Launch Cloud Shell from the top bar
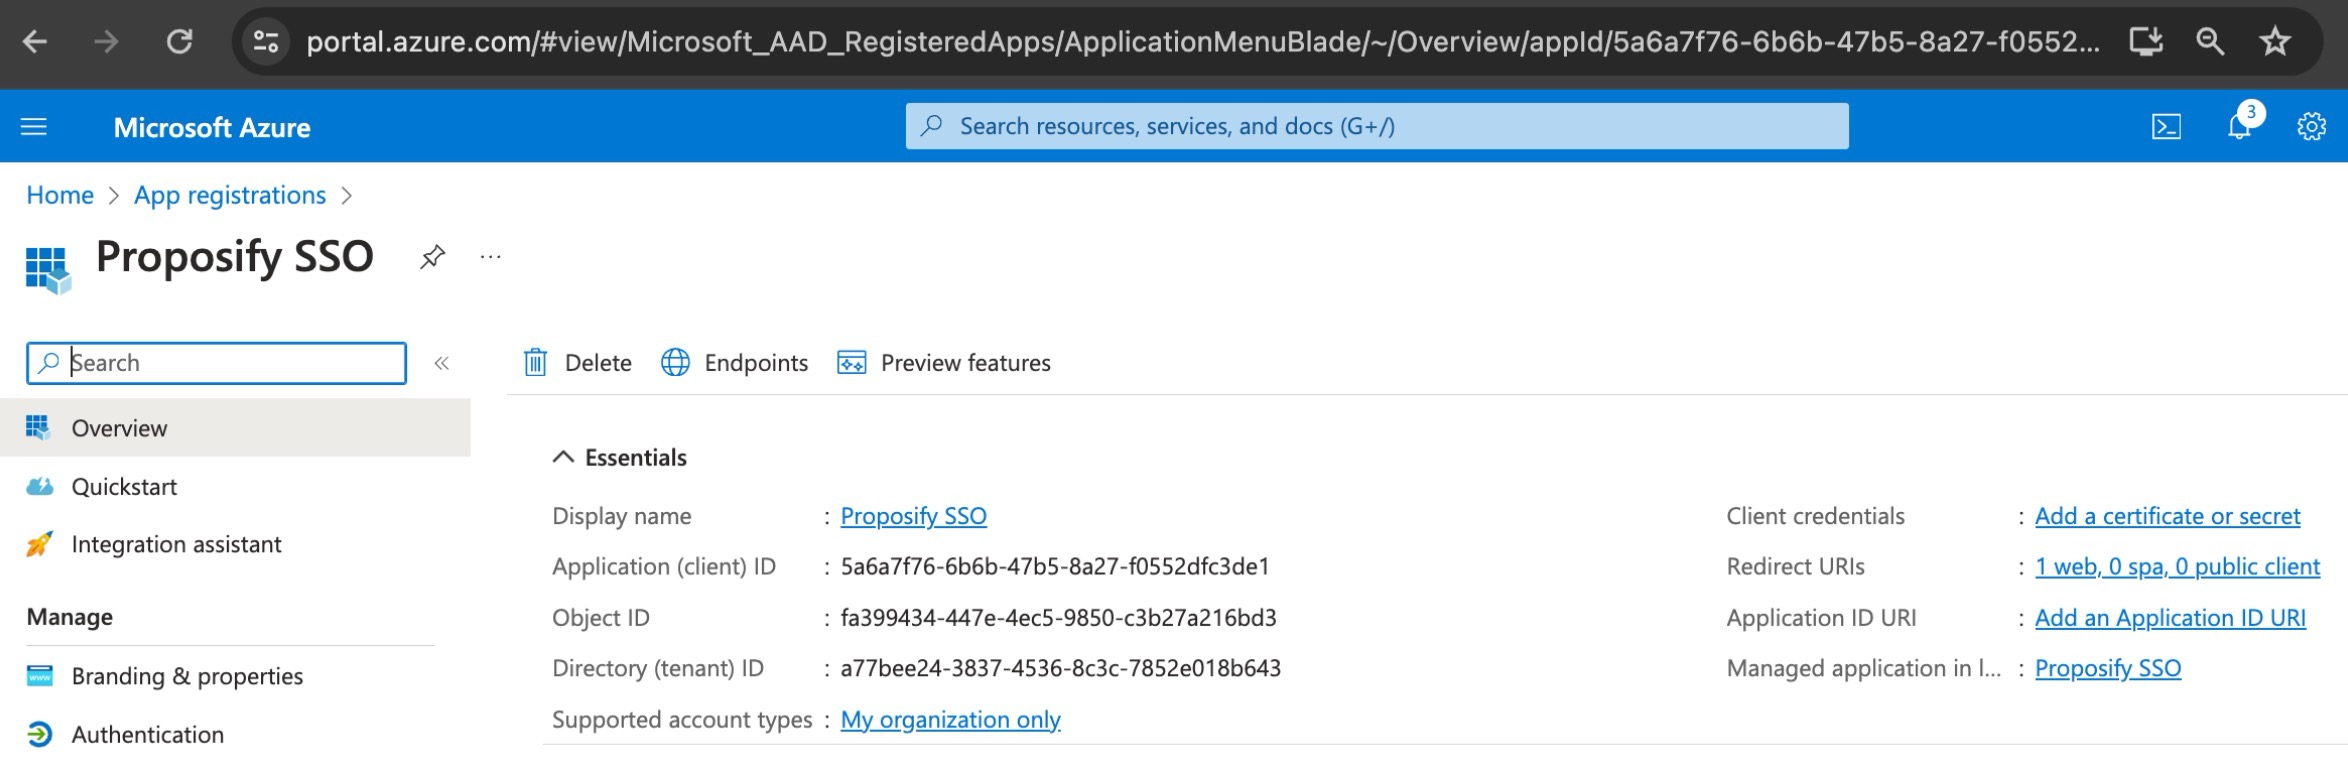The width and height of the screenshot is (2348, 758). [x=2166, y=127]
